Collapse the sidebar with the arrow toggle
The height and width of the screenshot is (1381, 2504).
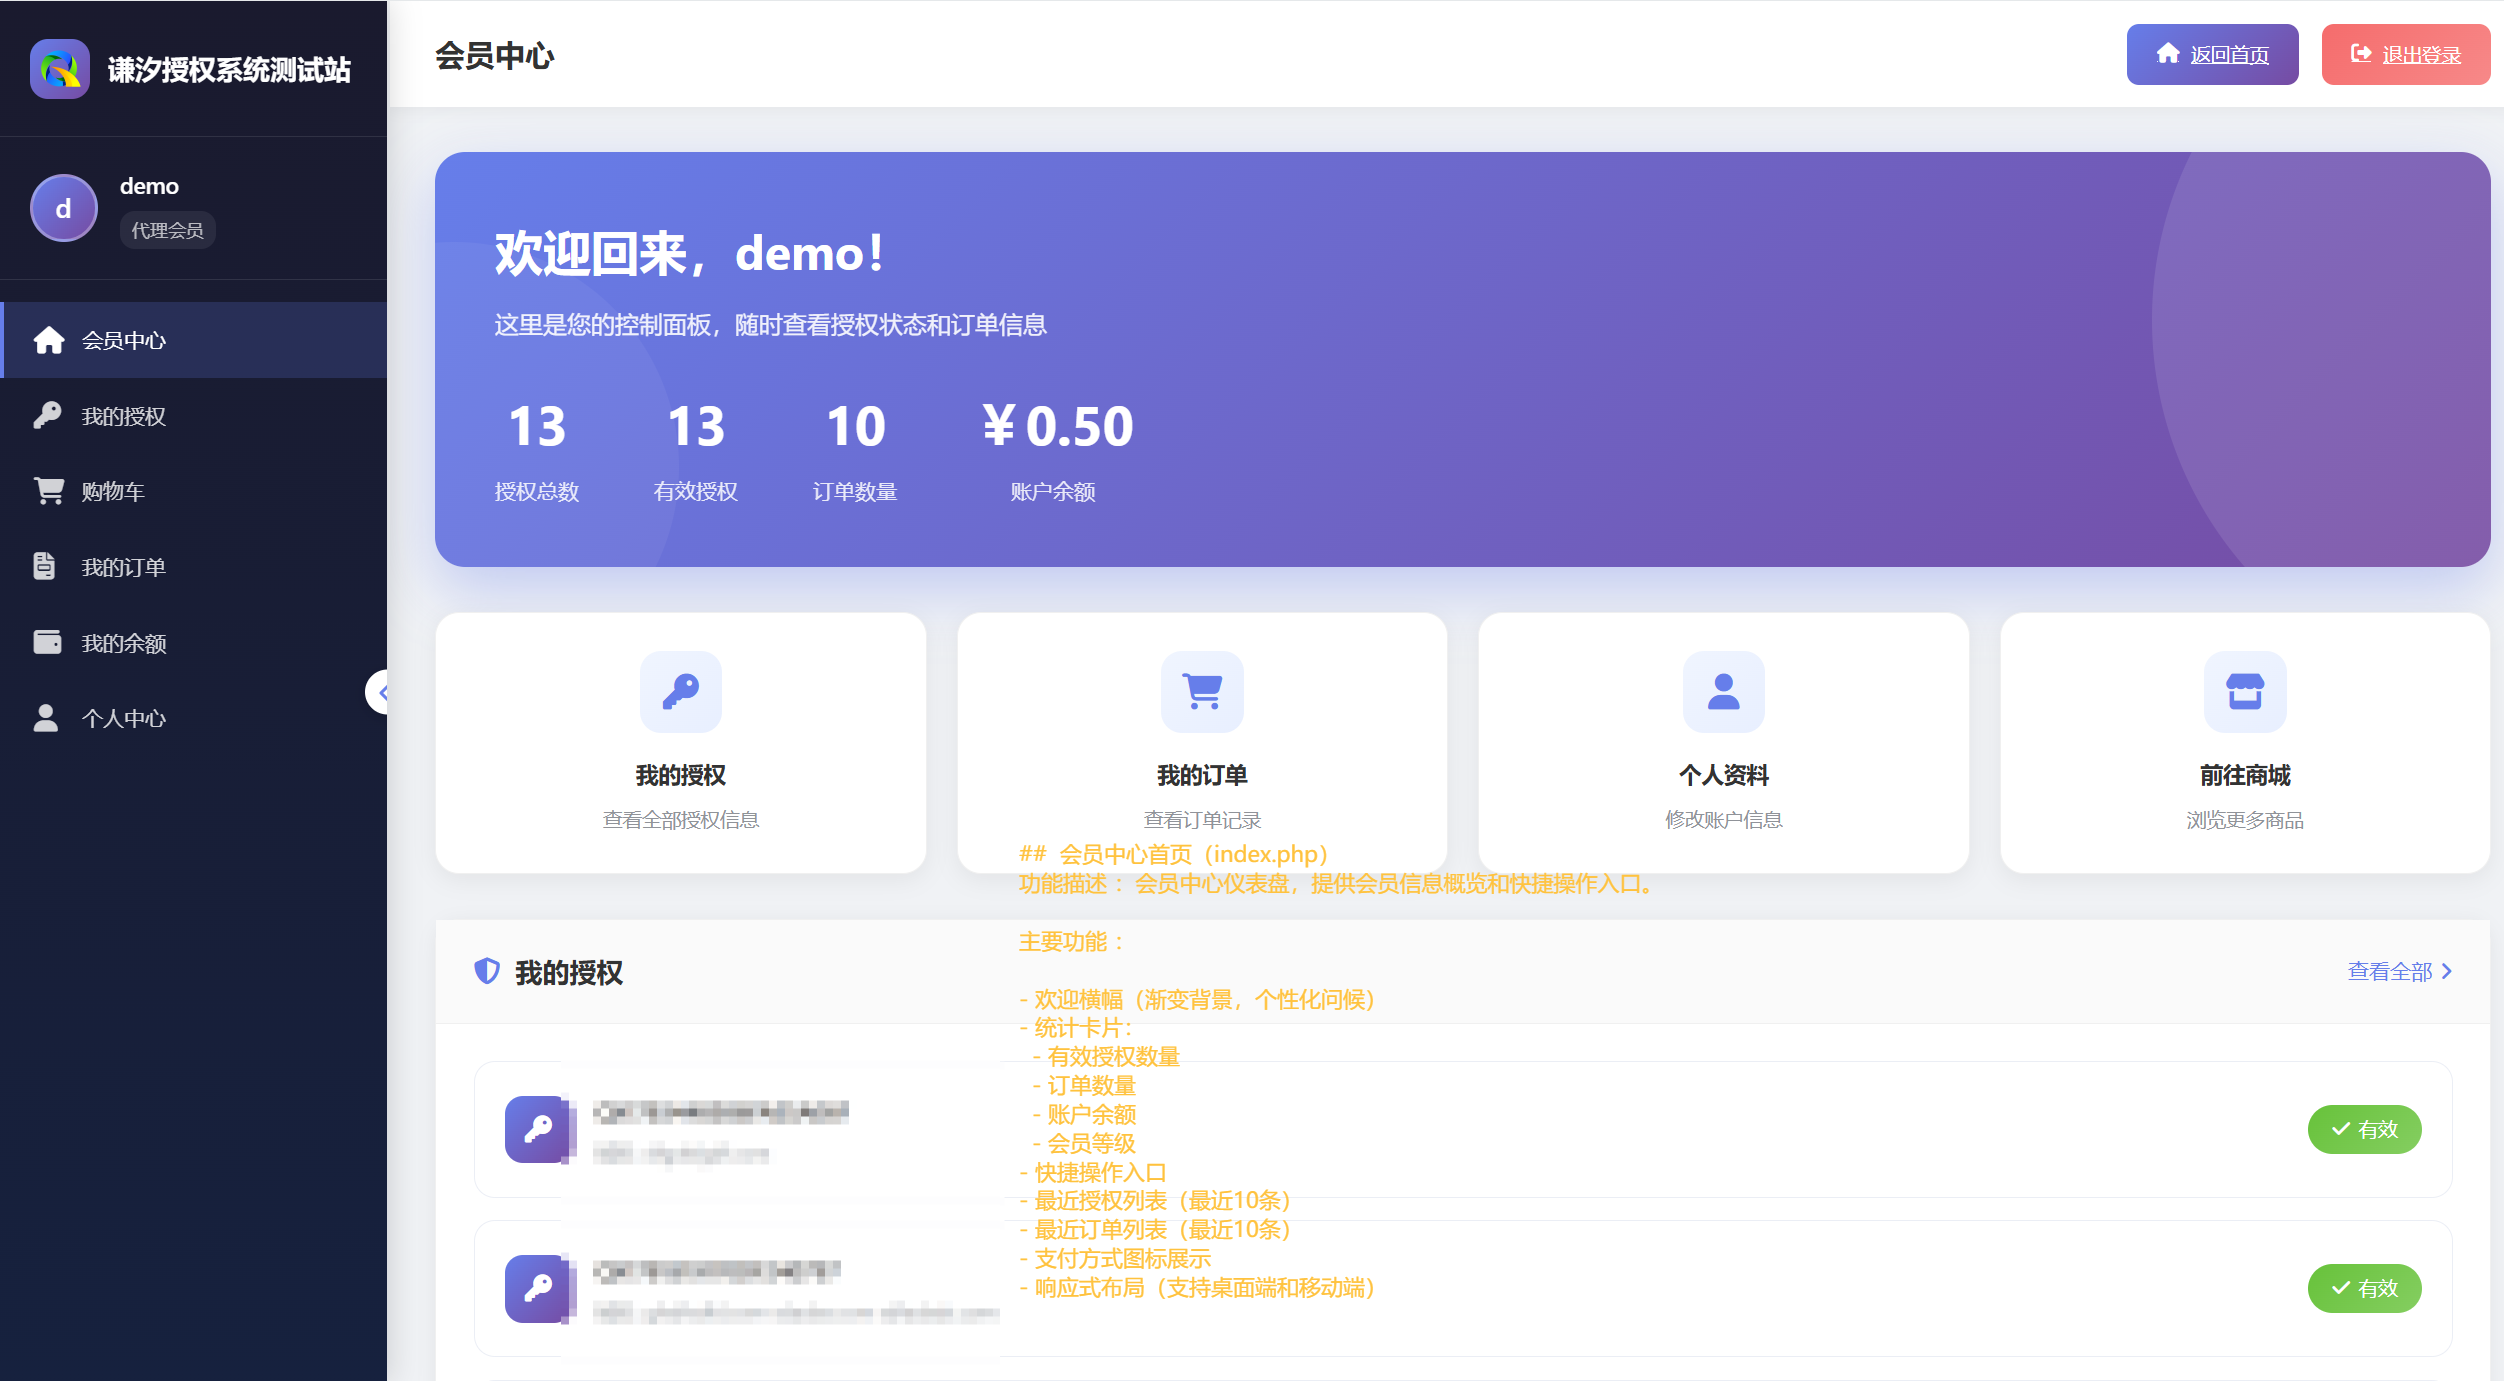pyautogui.click(x=379, y=692)
